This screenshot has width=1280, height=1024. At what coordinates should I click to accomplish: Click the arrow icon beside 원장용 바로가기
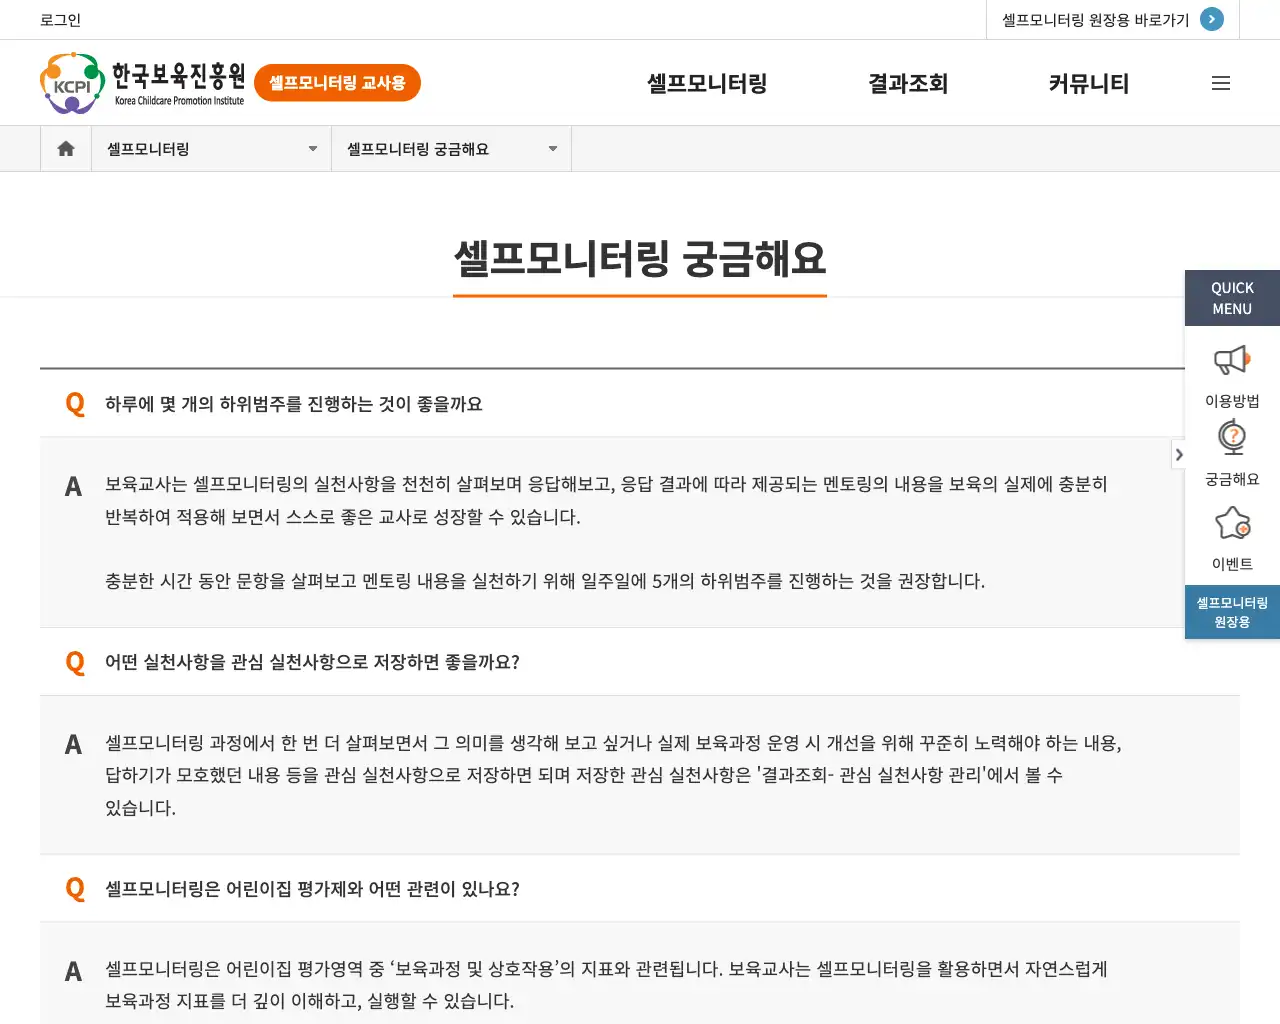1212,19
